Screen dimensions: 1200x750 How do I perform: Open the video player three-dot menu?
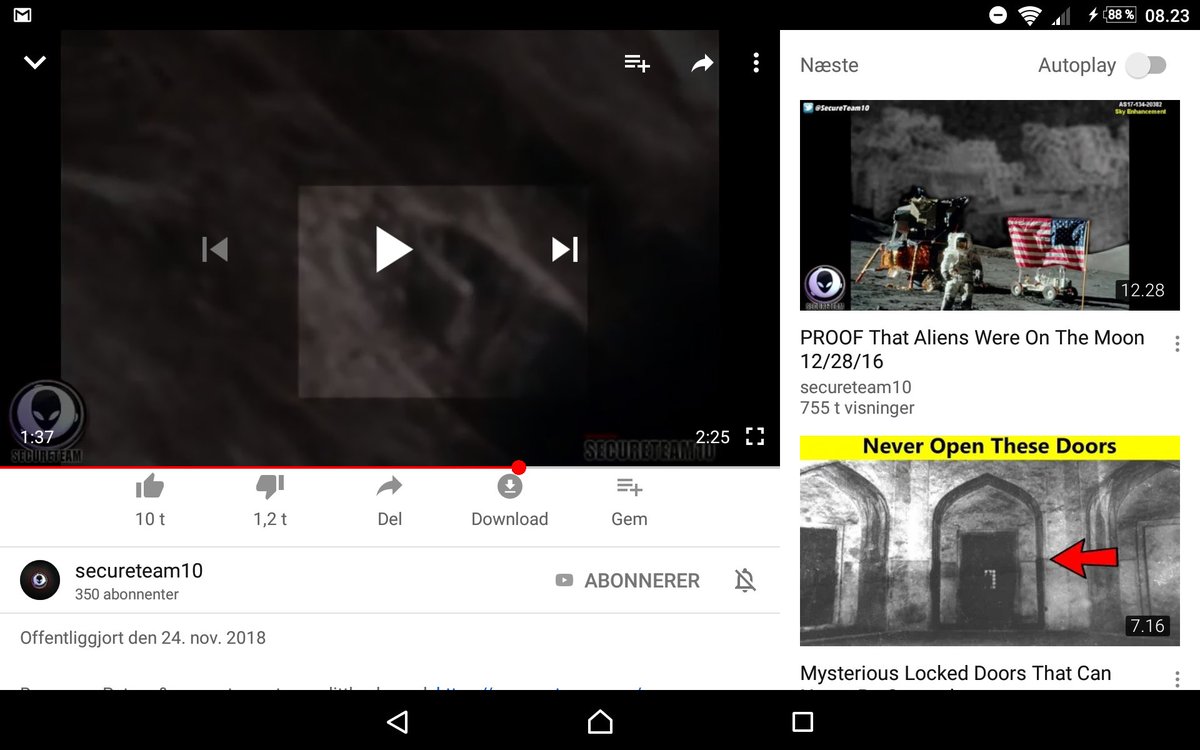(x=756, y=63)
